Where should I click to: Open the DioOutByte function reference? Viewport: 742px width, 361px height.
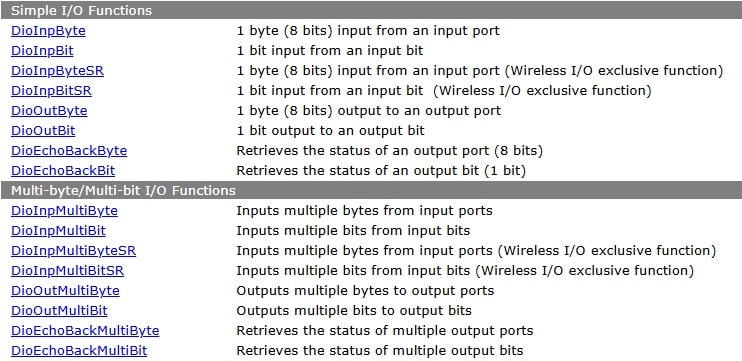tap(49, 111)
